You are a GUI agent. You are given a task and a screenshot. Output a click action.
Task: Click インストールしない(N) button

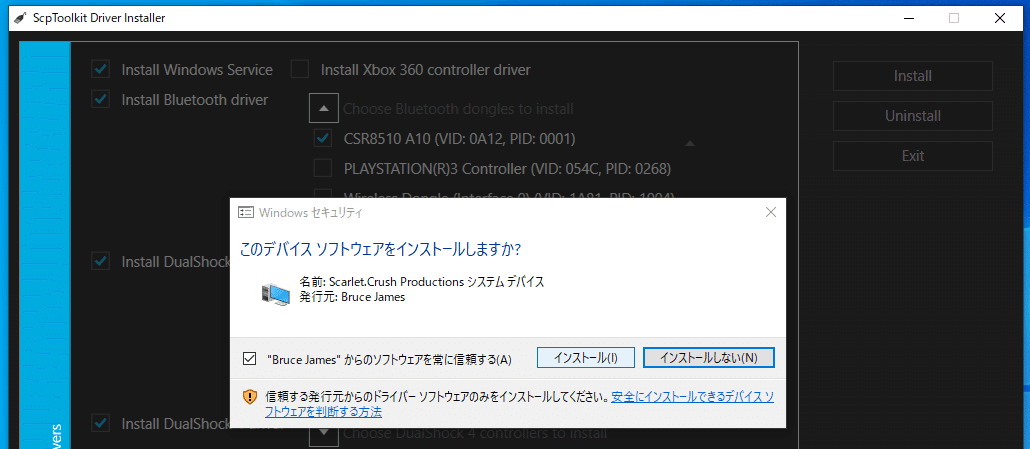(709, 358)
